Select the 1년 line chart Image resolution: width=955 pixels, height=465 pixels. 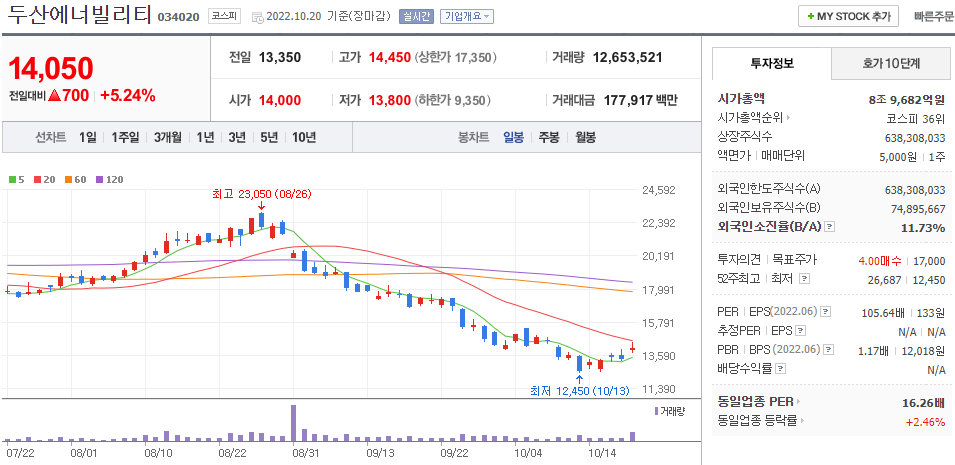(x=205, y=137)
